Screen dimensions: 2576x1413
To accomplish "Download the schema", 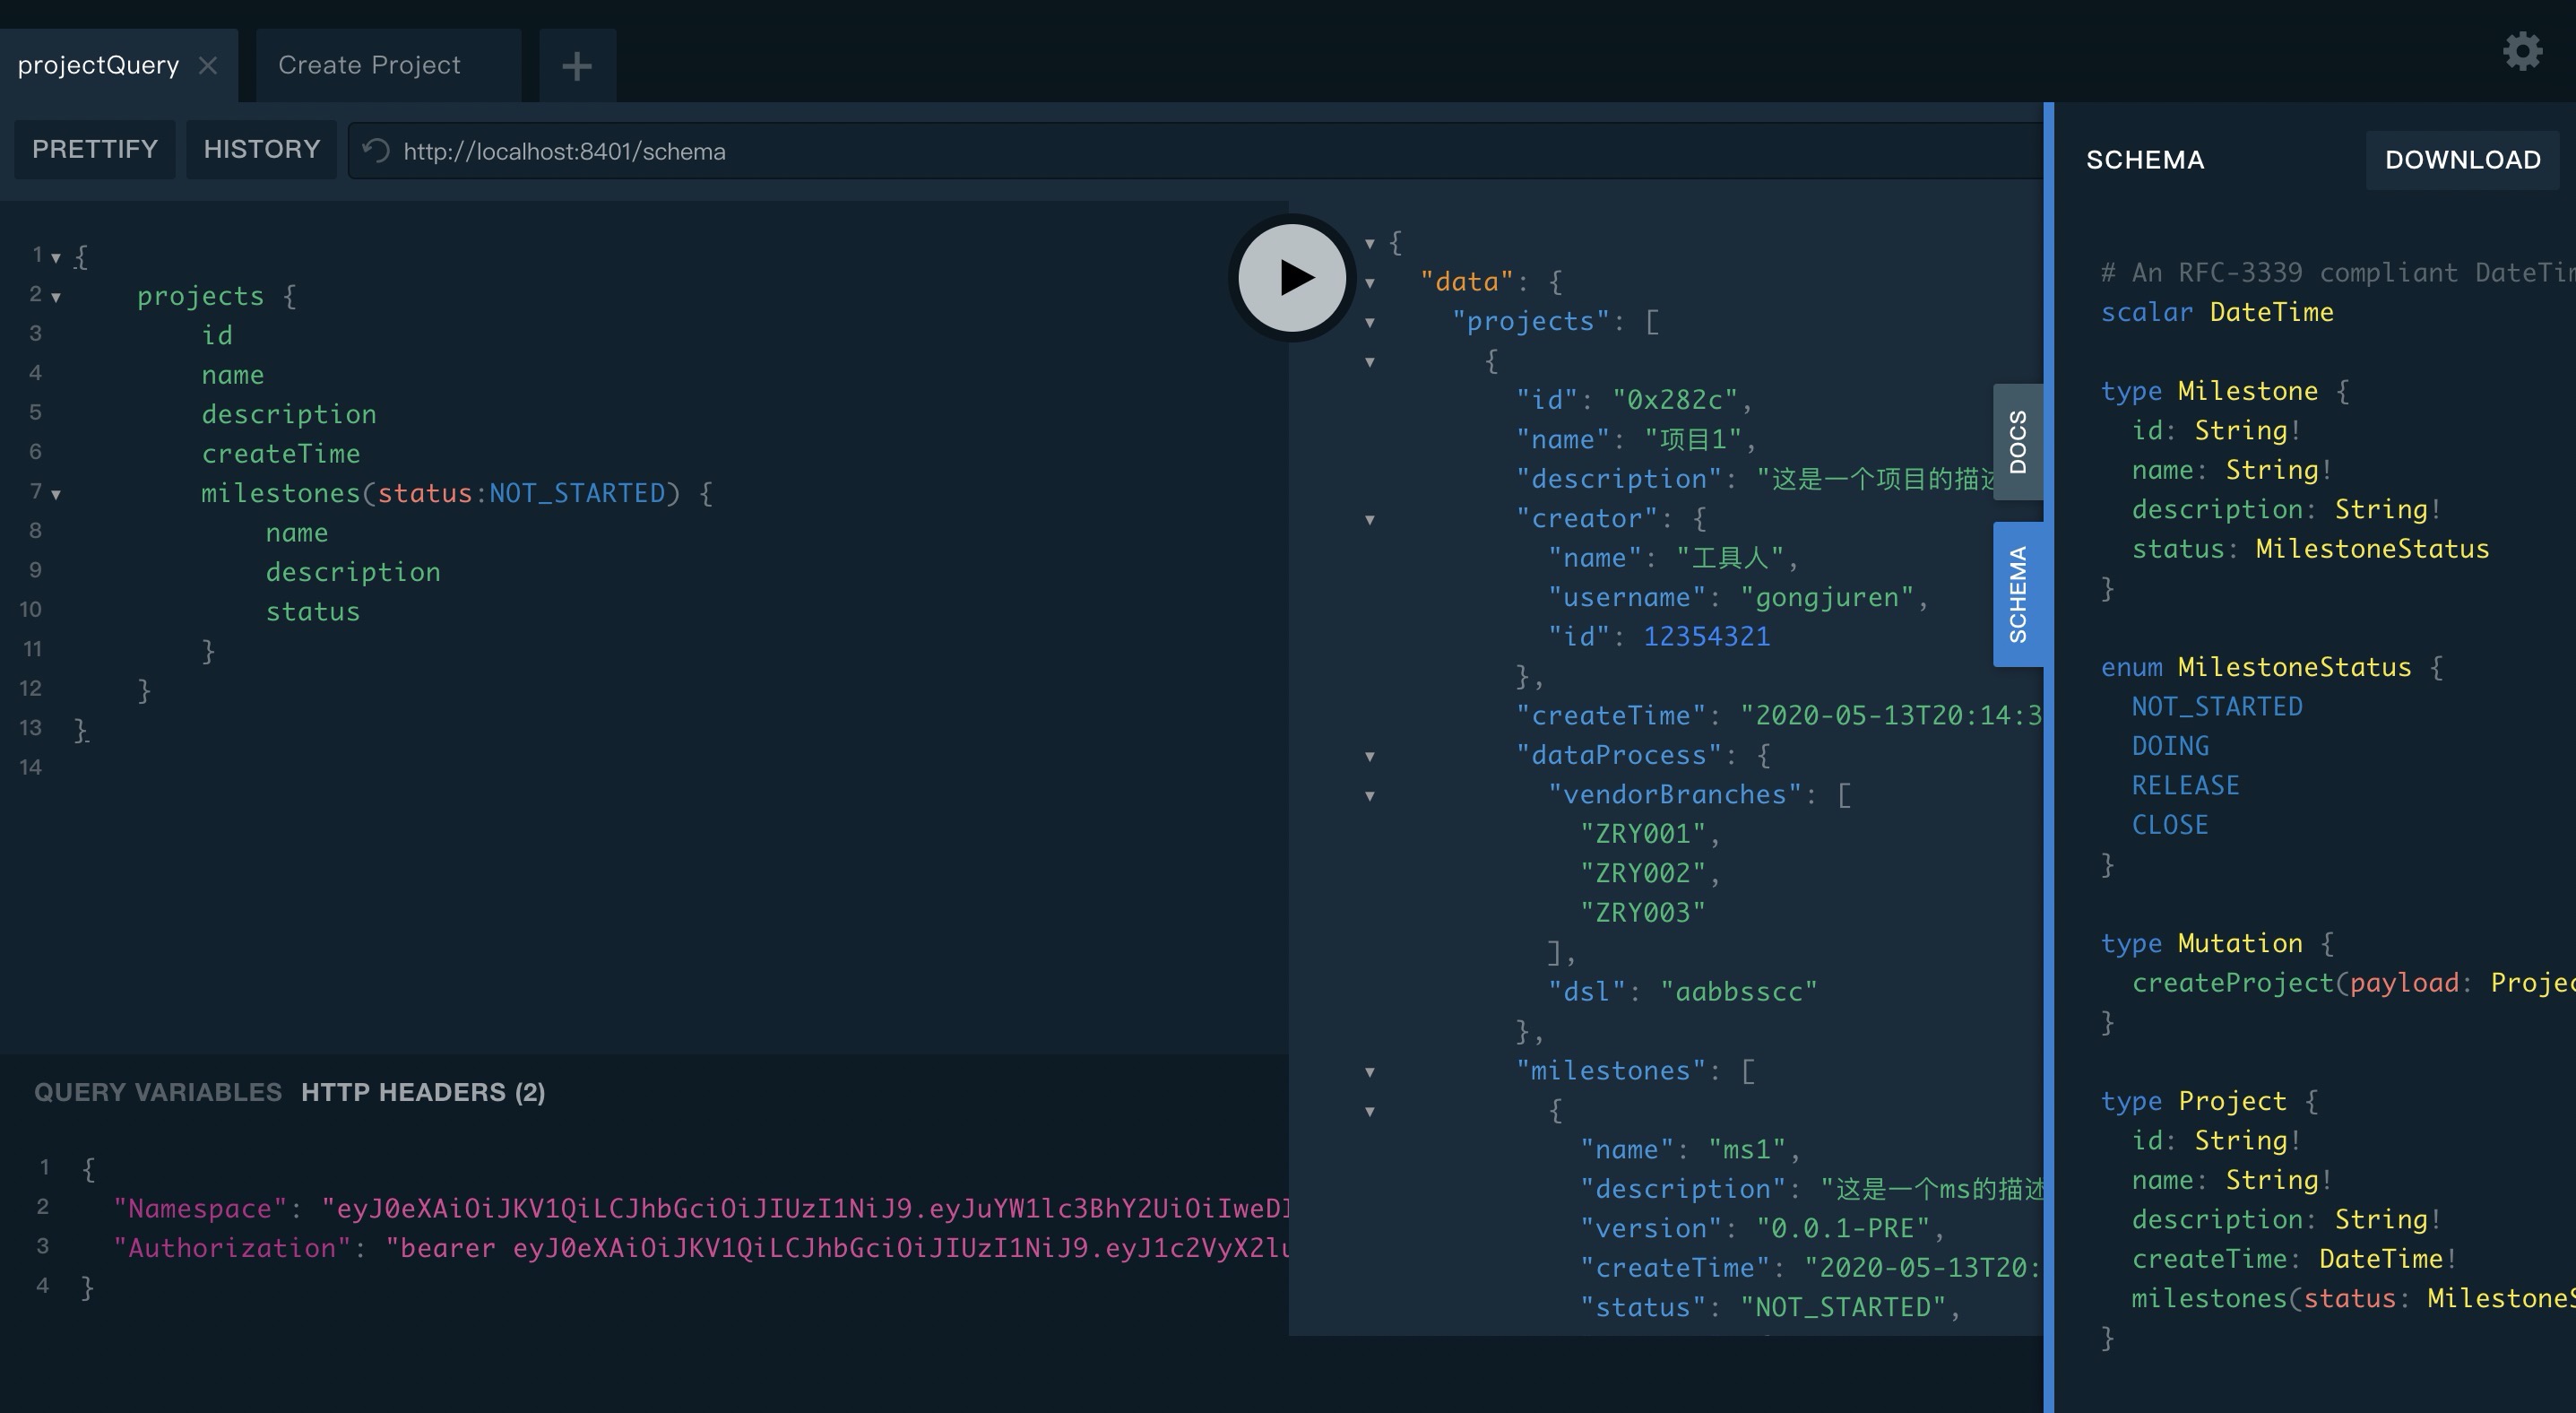I will [x=2461, y=160].
